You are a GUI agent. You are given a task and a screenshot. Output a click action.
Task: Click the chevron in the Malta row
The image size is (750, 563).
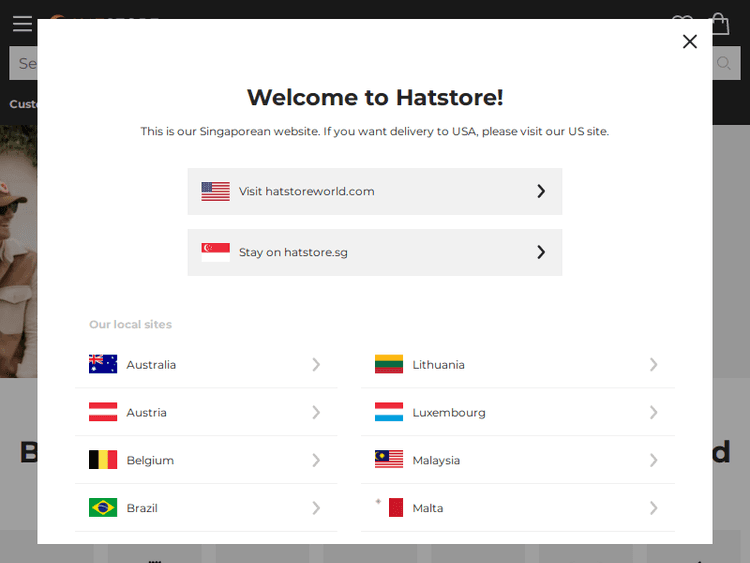653,508
